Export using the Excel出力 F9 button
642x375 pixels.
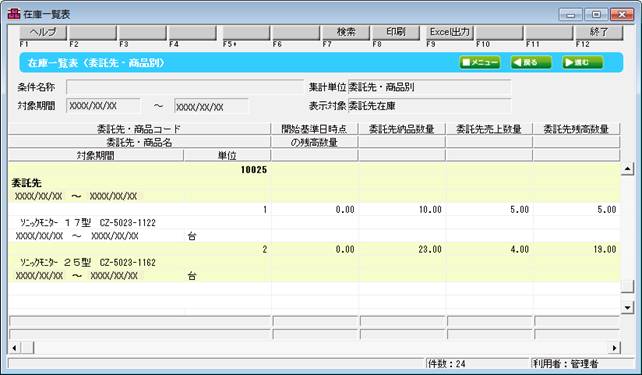coord(450,32)
